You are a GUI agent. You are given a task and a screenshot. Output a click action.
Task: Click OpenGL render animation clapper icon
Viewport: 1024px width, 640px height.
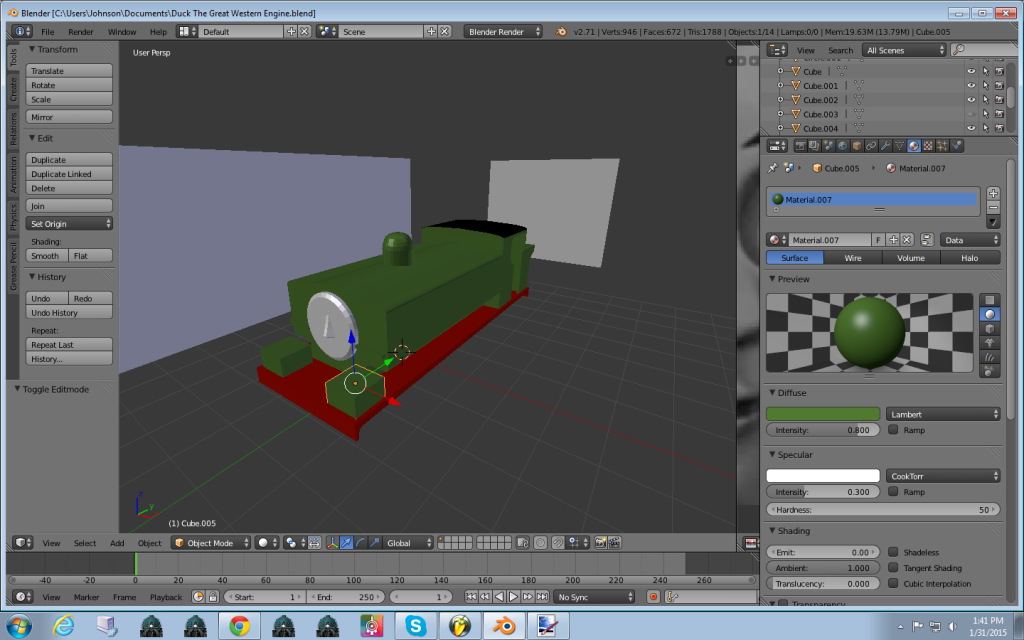615,543
